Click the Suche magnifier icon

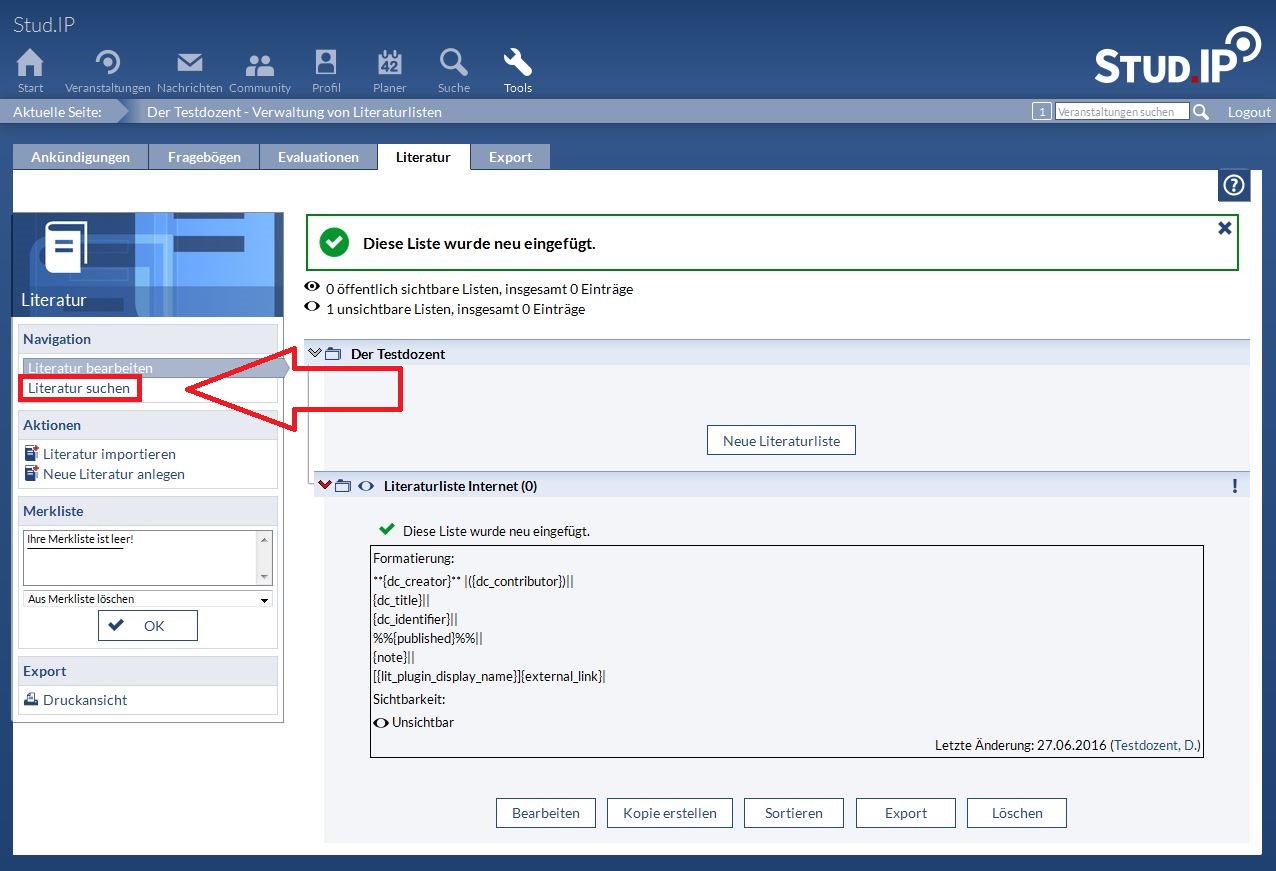(x=453, y=64)
